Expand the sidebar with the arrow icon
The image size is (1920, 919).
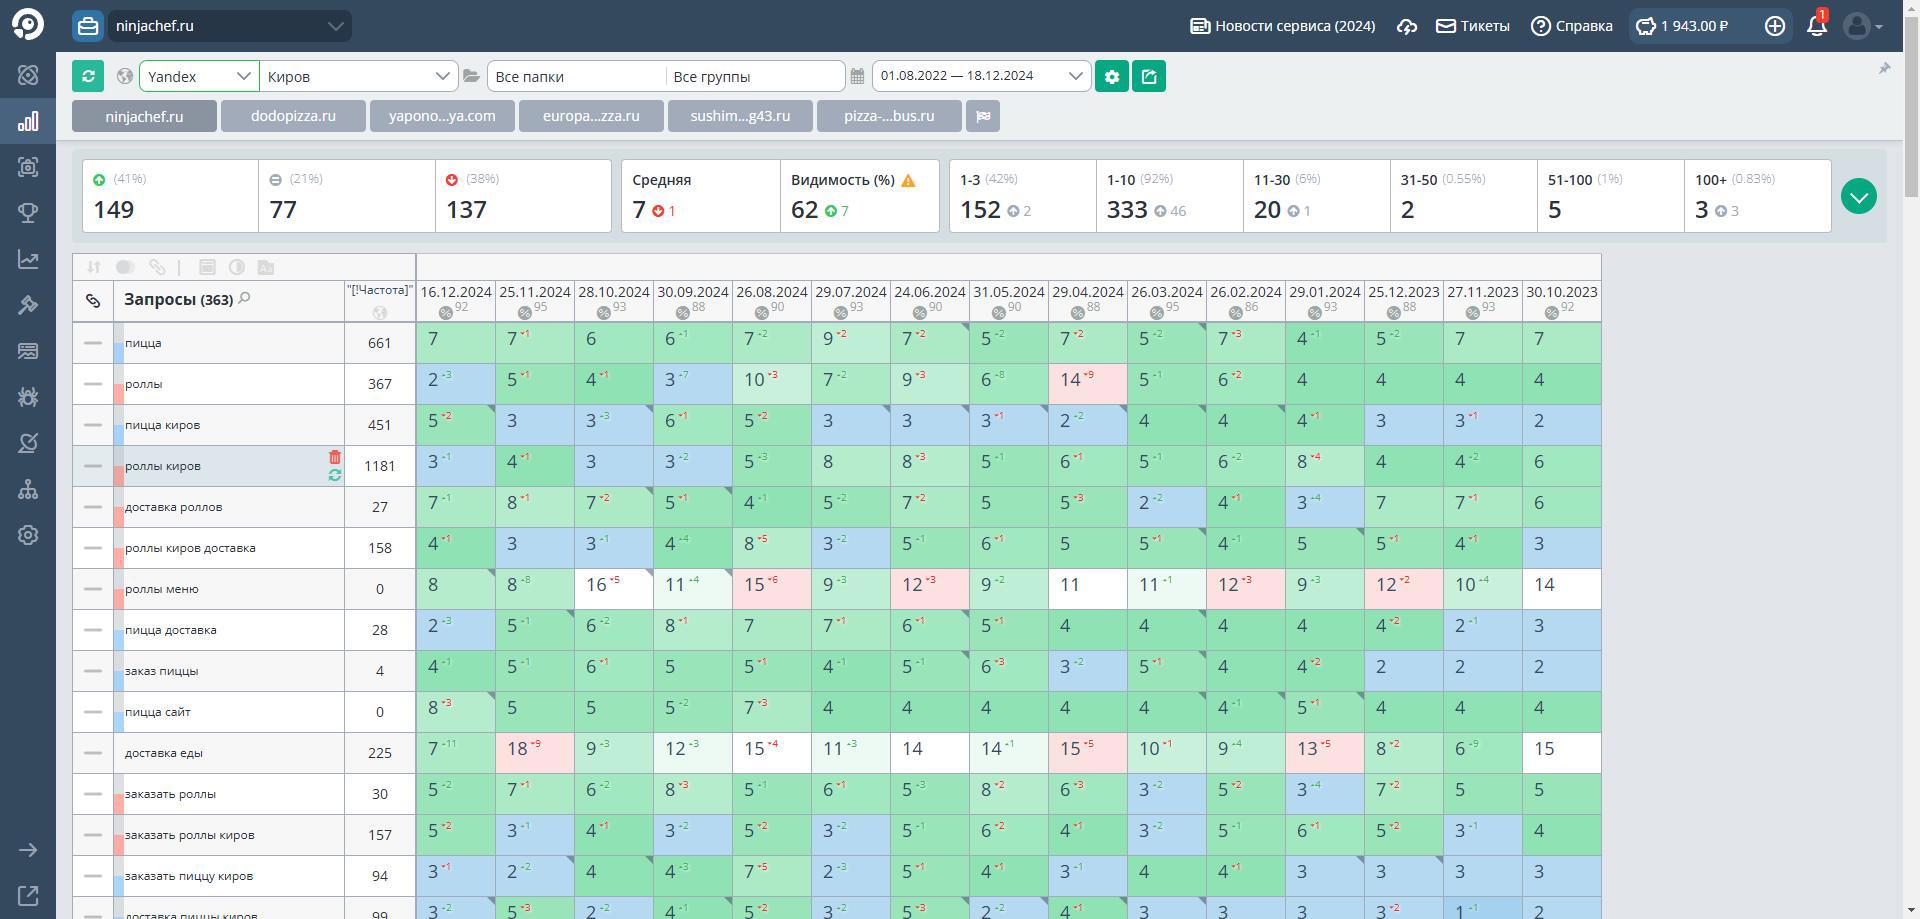click(28, 850)
